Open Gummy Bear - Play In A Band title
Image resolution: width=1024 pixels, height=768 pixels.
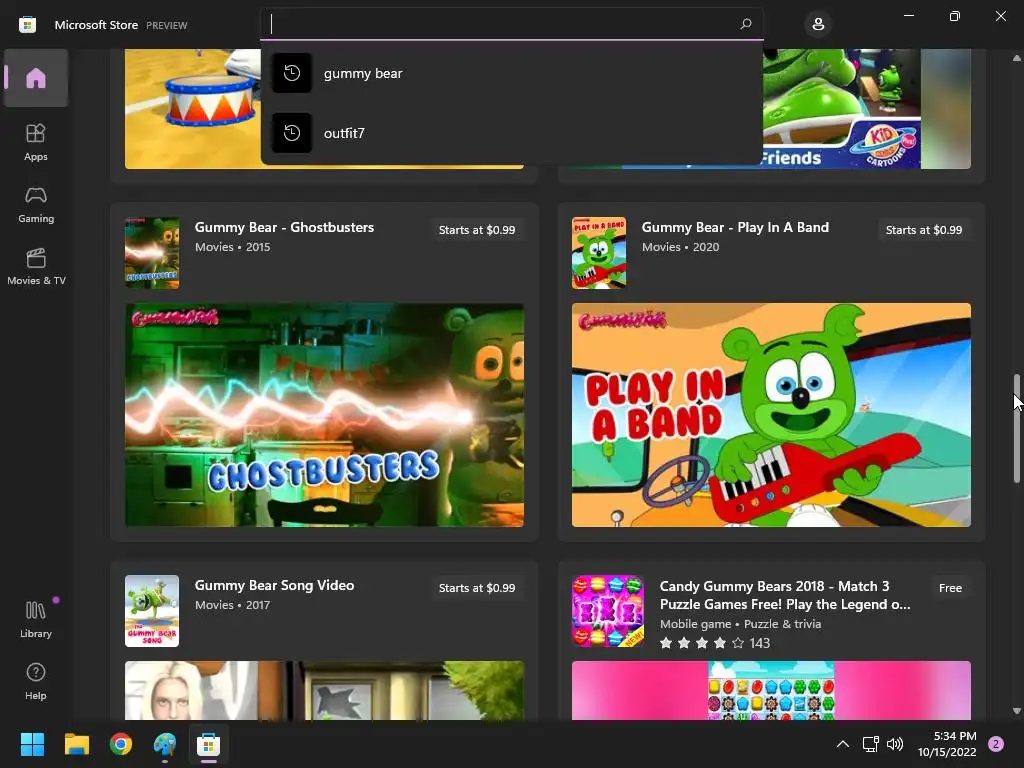(x=735, y=227)
